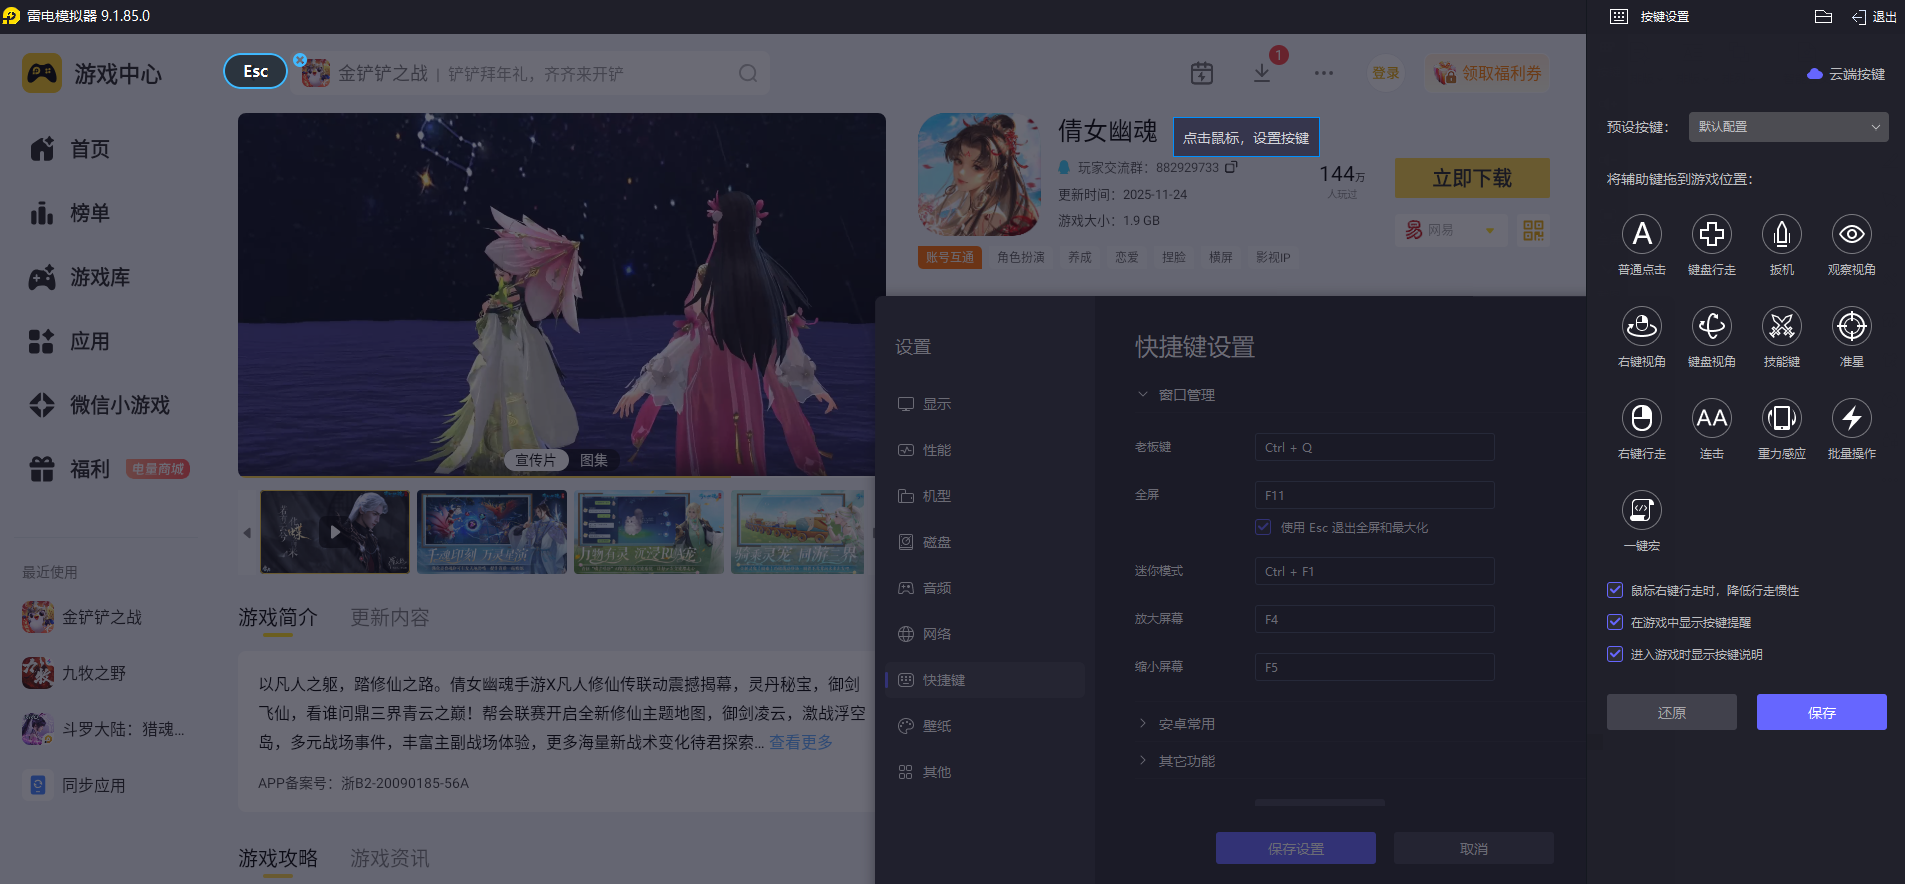
Task: Select the 重力感应 gravity sensor icon
Action: [x=1781, y=418]
